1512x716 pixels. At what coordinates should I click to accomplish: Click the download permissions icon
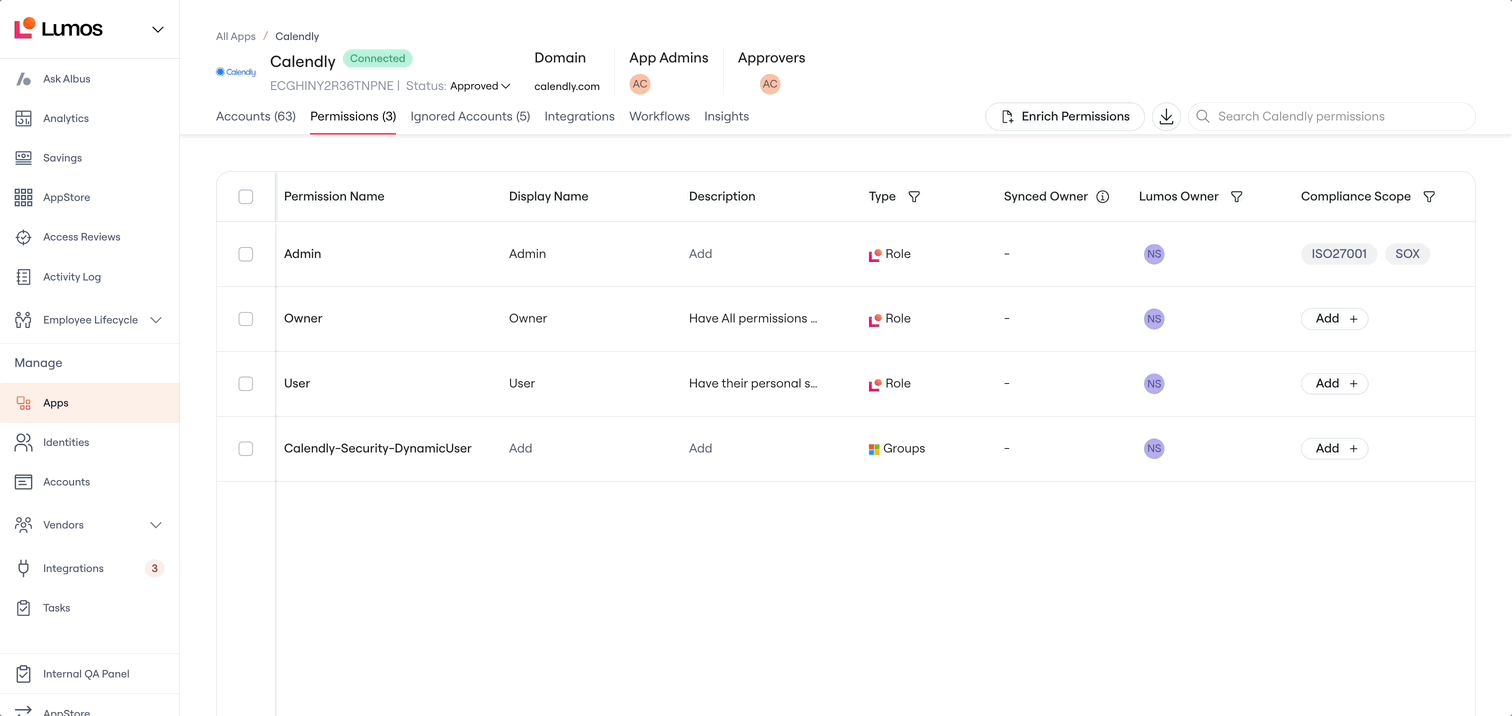tap(1166, 117)
